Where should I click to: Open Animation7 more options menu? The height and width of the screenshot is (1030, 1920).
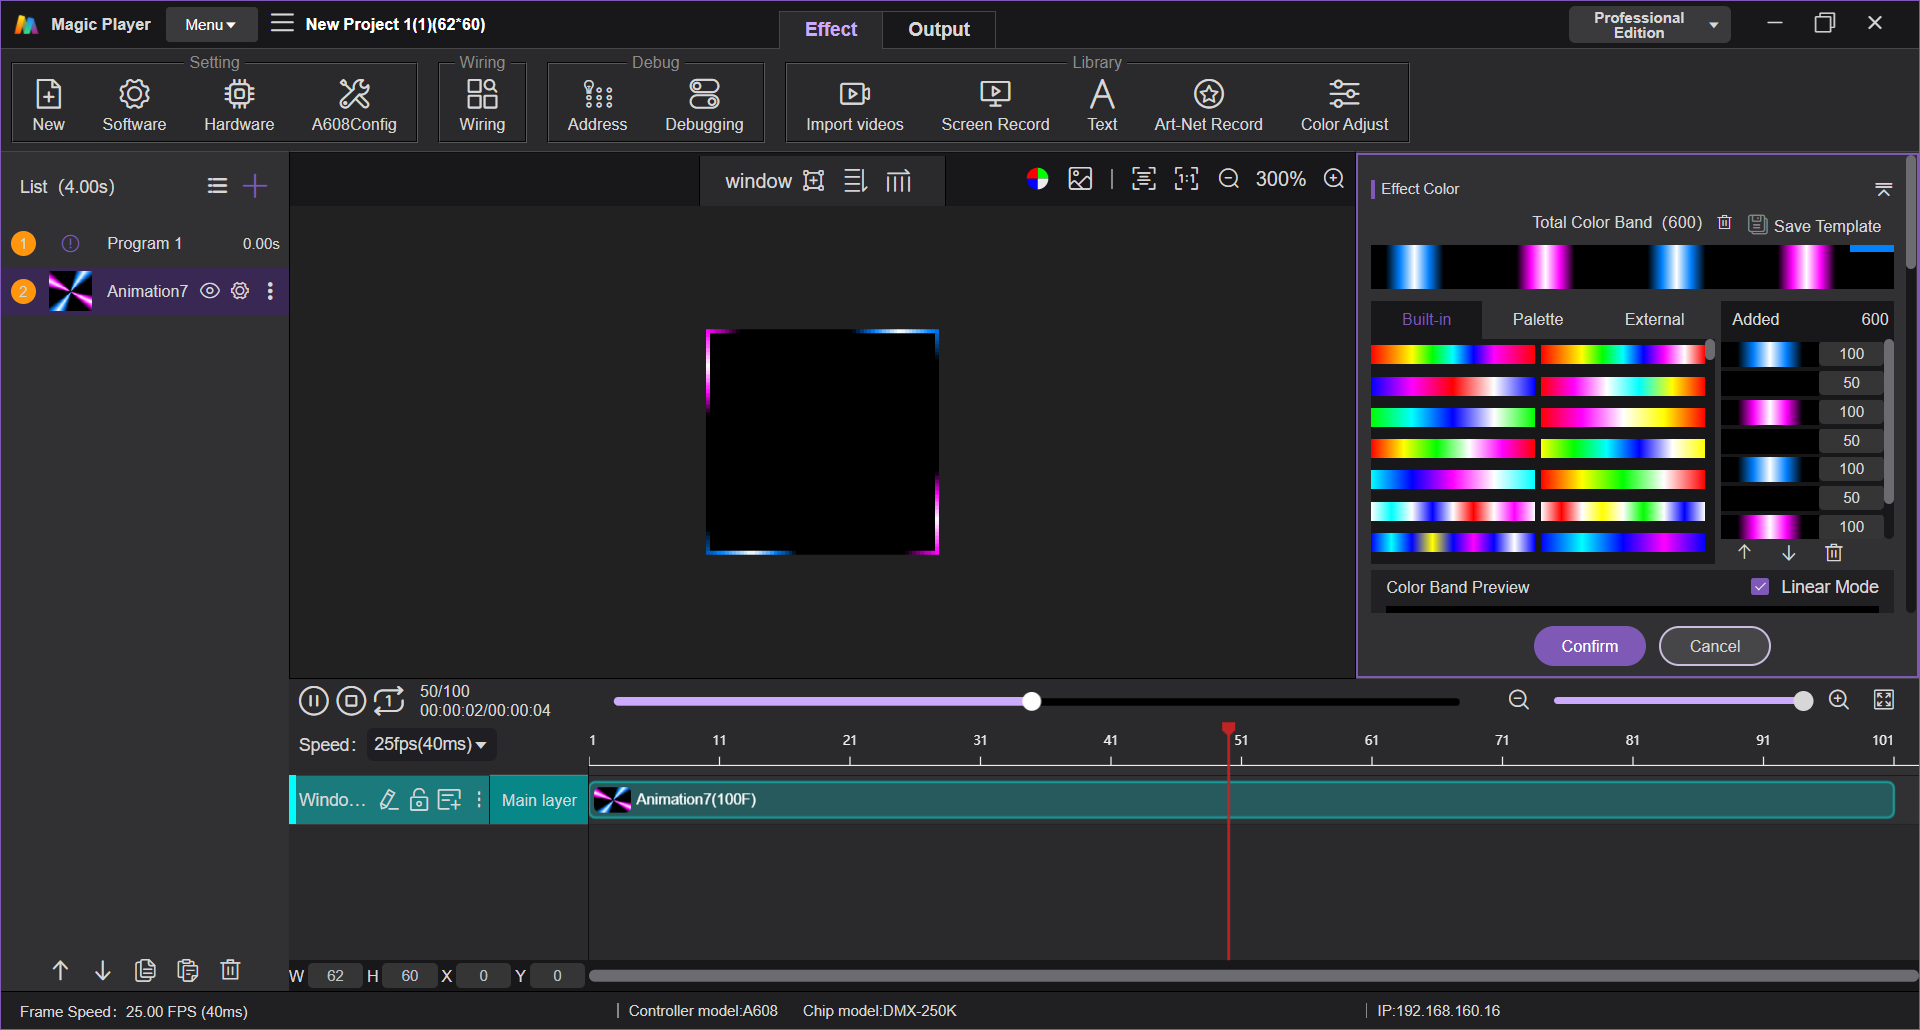tap(270, 291)
